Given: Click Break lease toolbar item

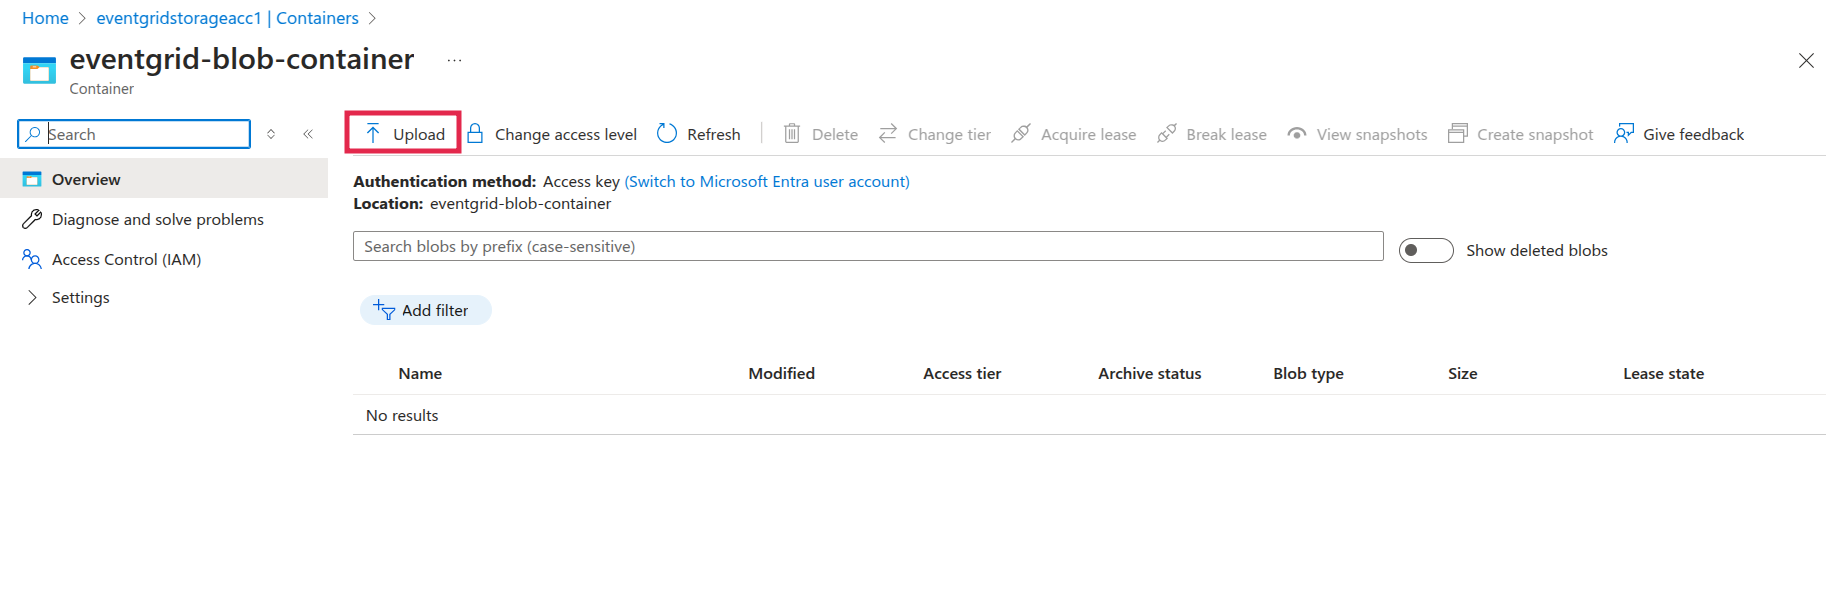Looking at the screenshot, I should point(1212,134).
